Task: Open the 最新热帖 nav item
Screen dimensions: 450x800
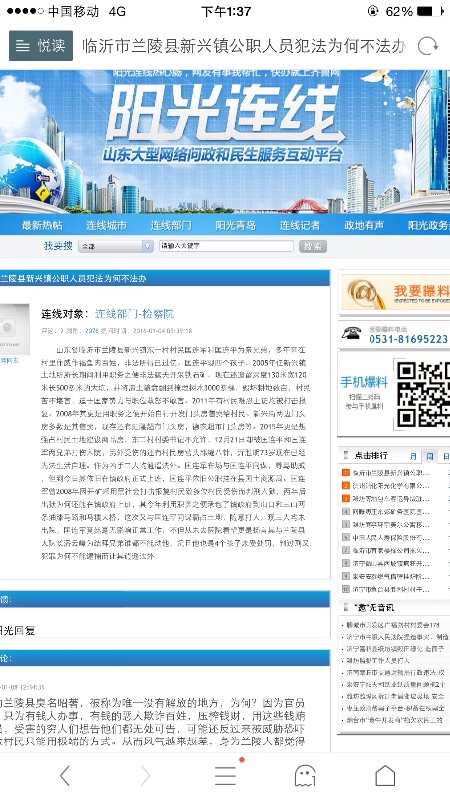Action: point(42,225)
